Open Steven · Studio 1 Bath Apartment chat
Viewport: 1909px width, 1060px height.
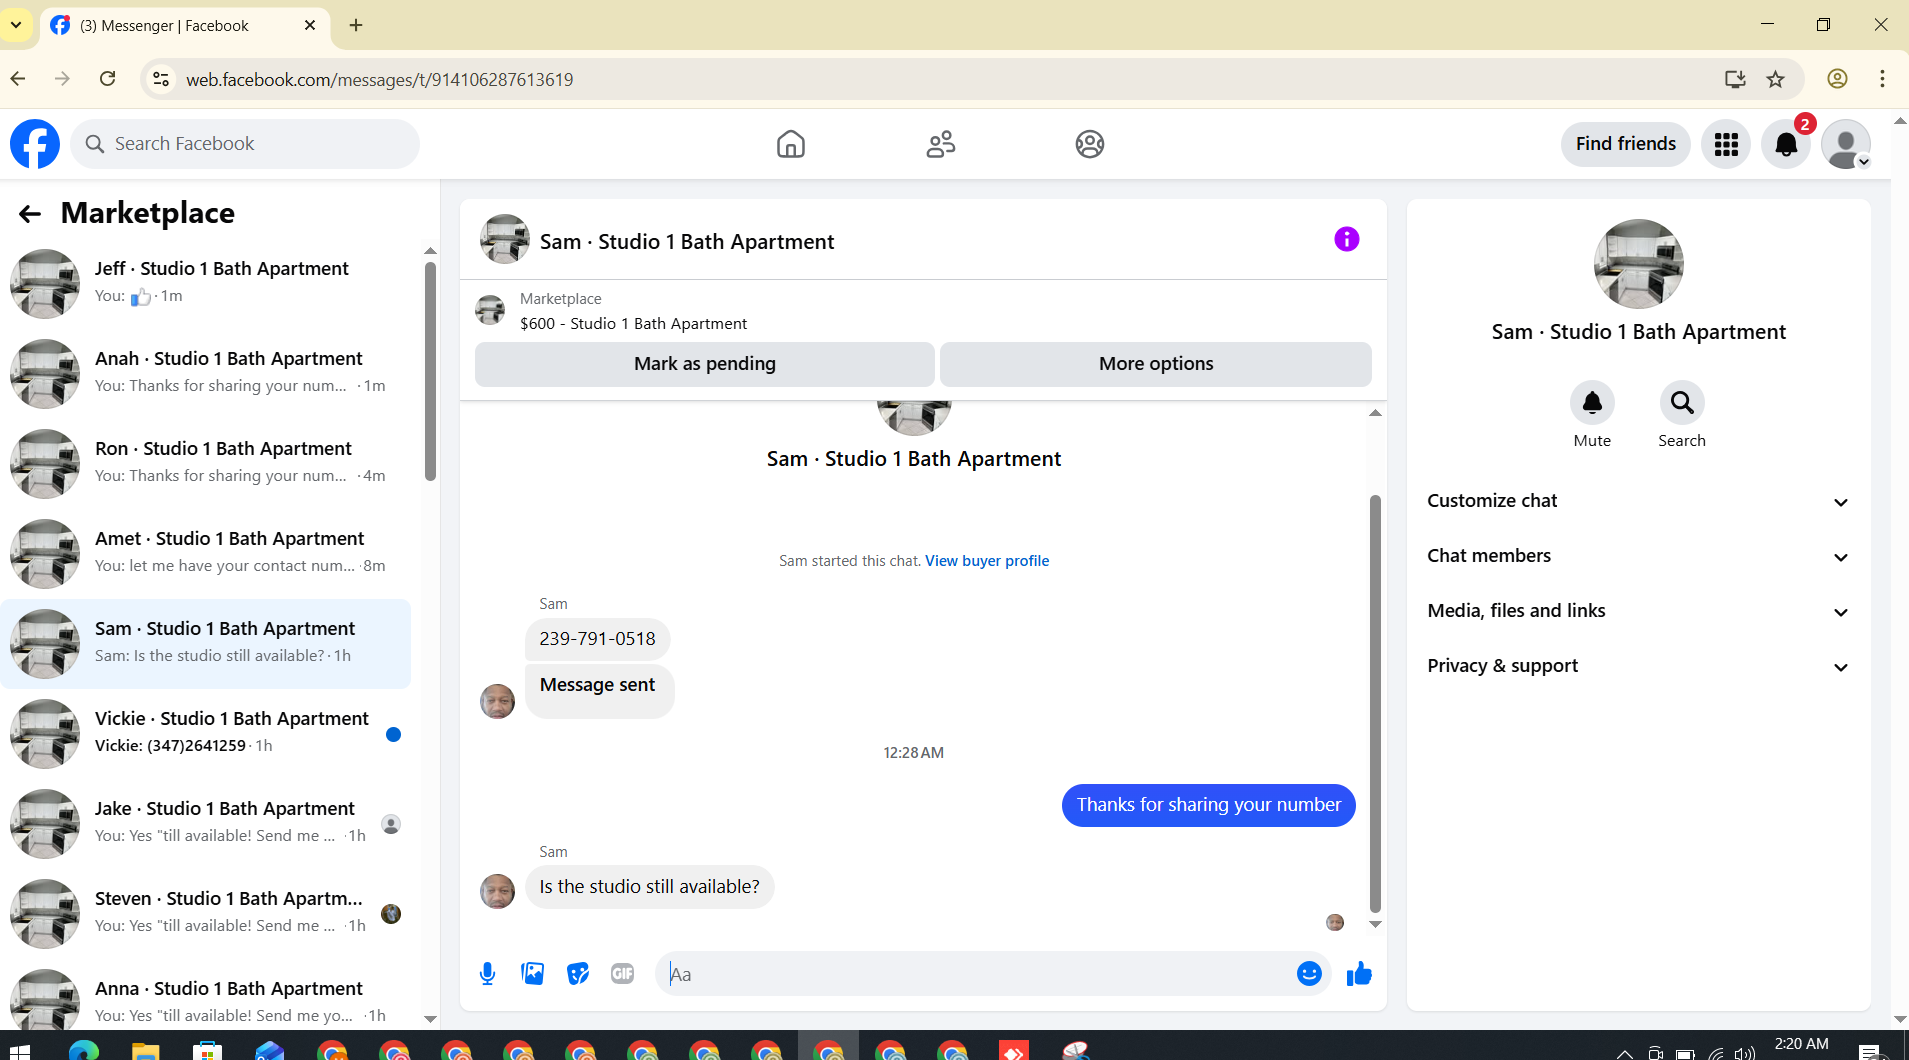tap(206, 913)
